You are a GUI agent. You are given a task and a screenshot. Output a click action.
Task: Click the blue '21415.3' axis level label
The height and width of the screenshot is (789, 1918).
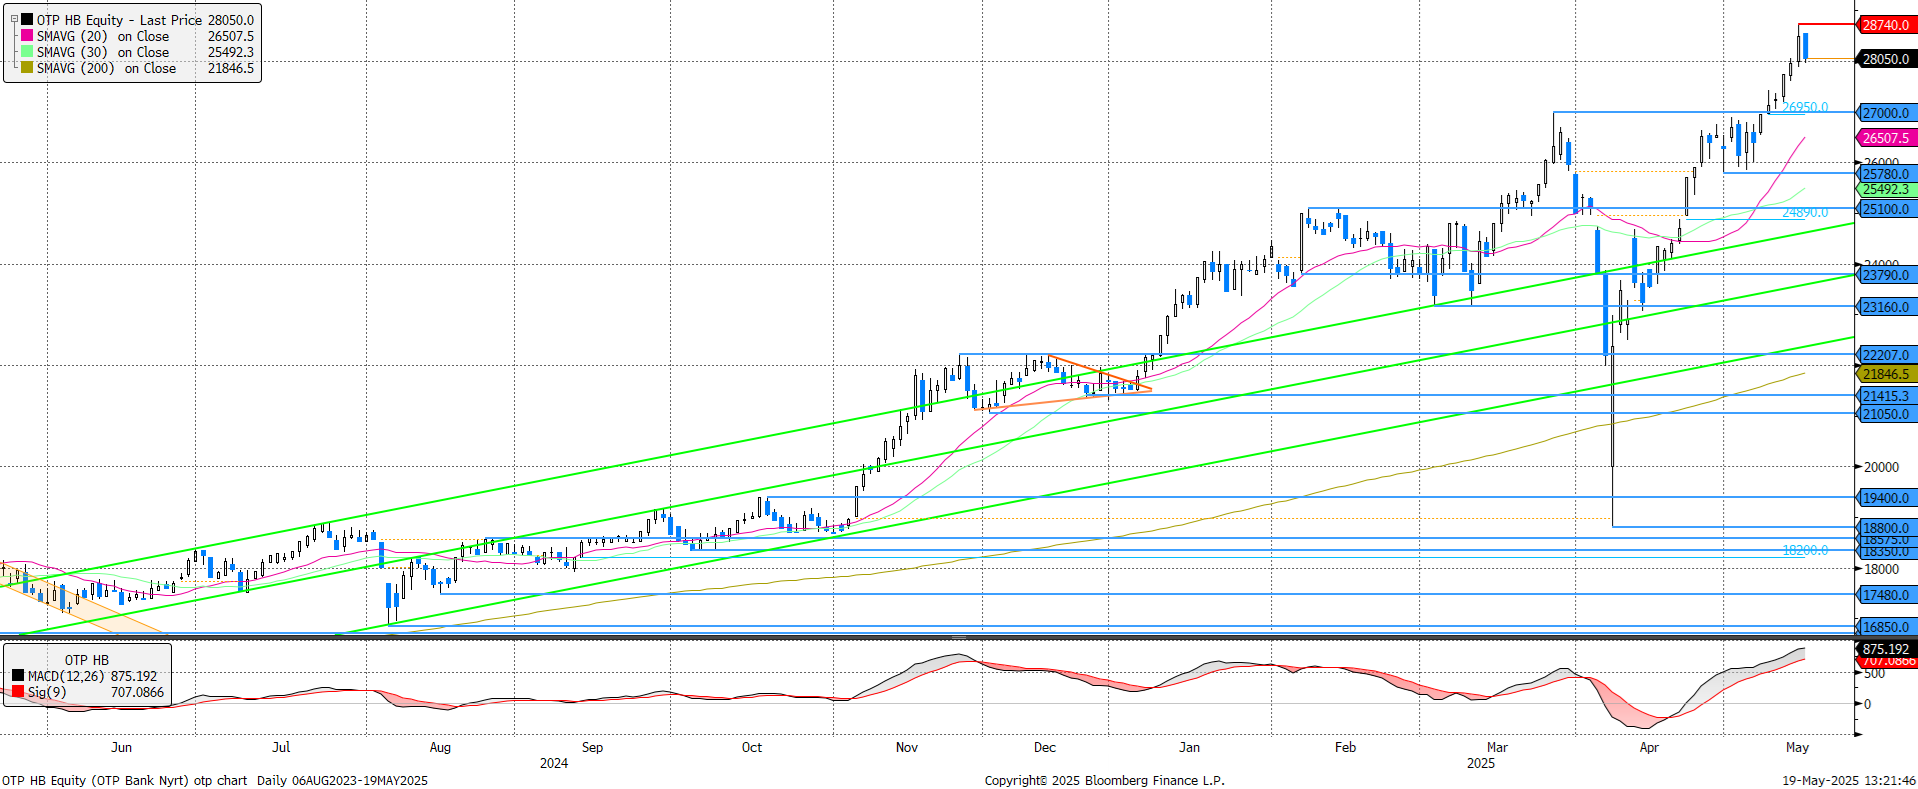click(x=1886, y=396)
